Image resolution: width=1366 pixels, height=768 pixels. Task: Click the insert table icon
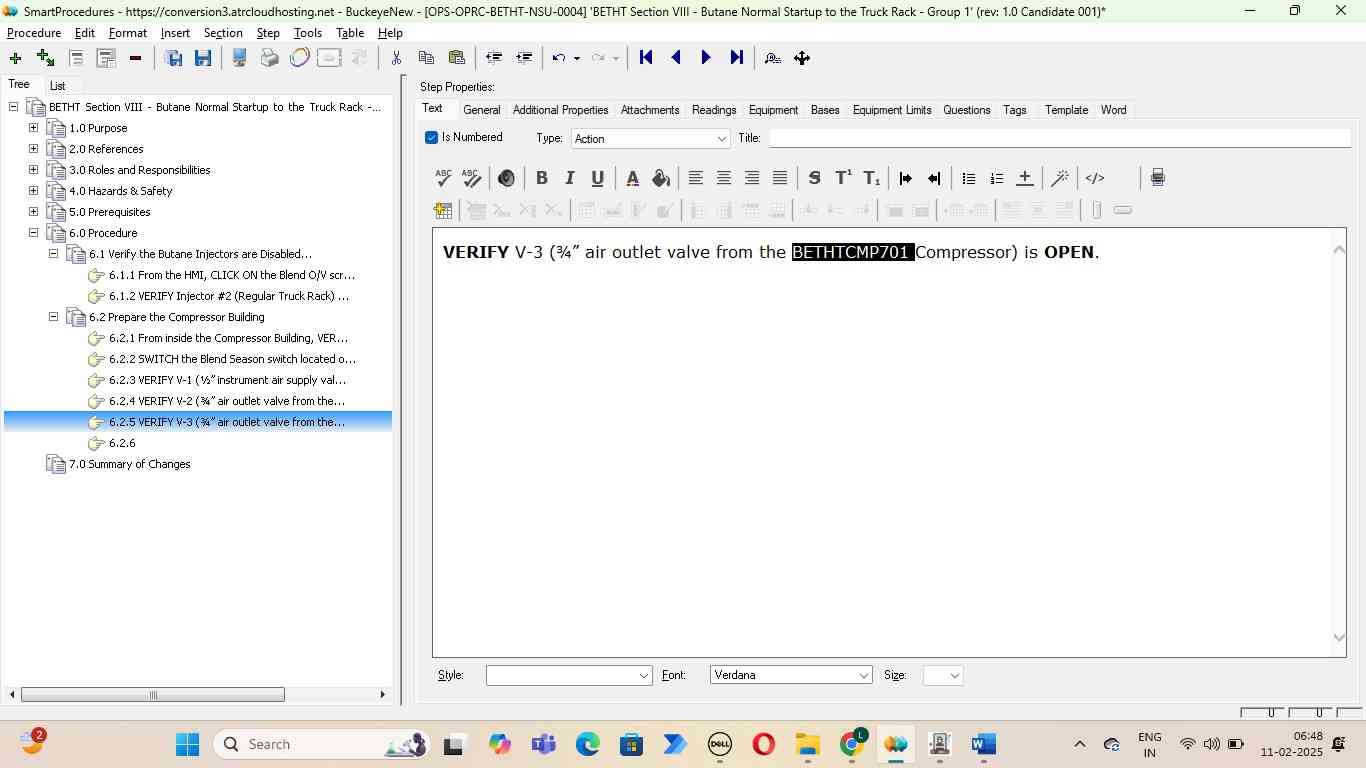click(443, 210)
